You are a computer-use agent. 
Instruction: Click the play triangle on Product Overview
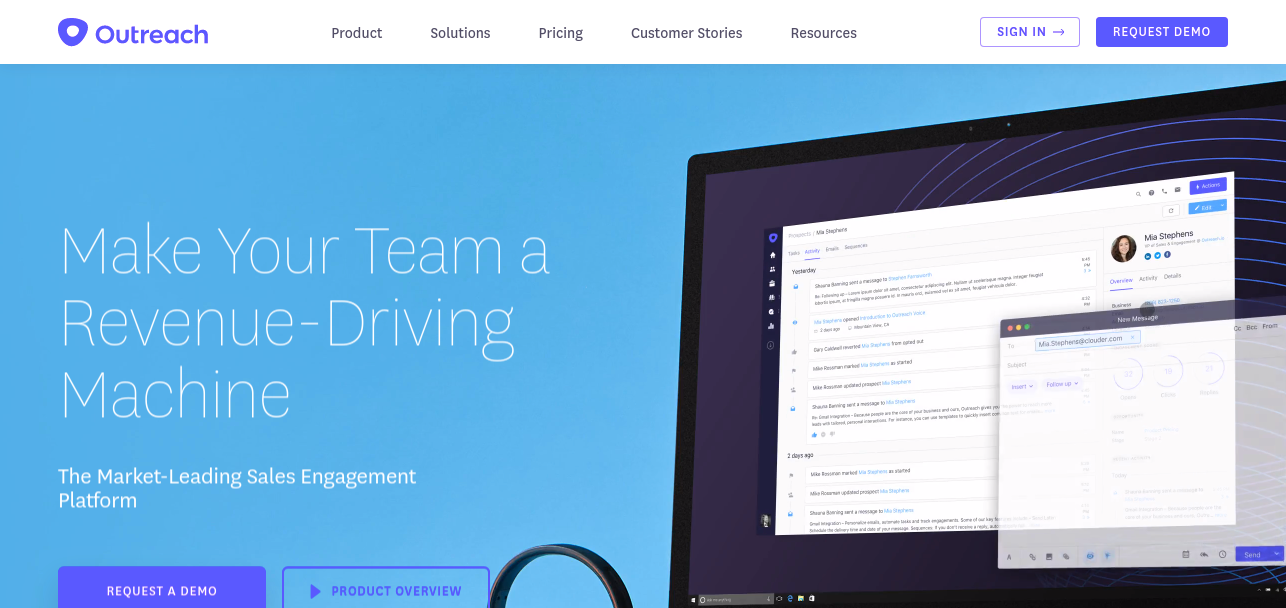tap(316, 591)
